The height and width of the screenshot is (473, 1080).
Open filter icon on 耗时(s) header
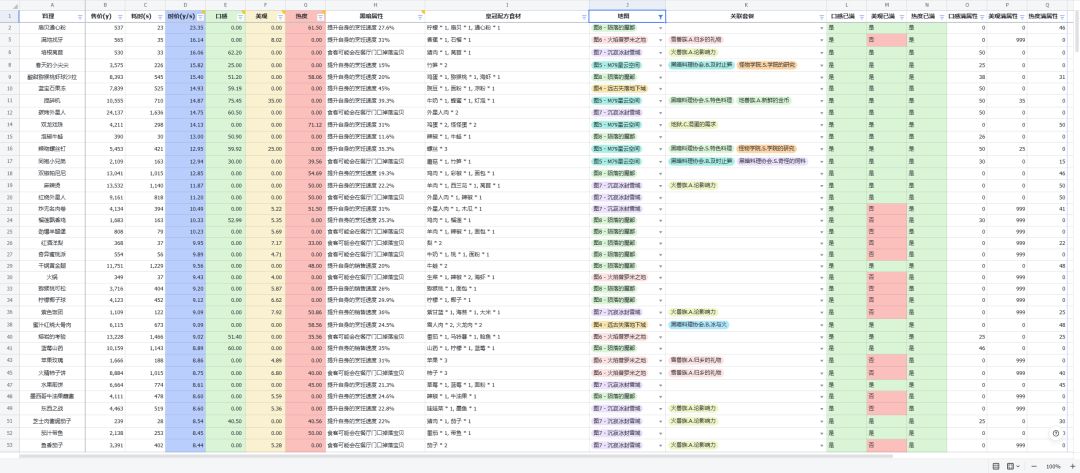tap(160, 16)
